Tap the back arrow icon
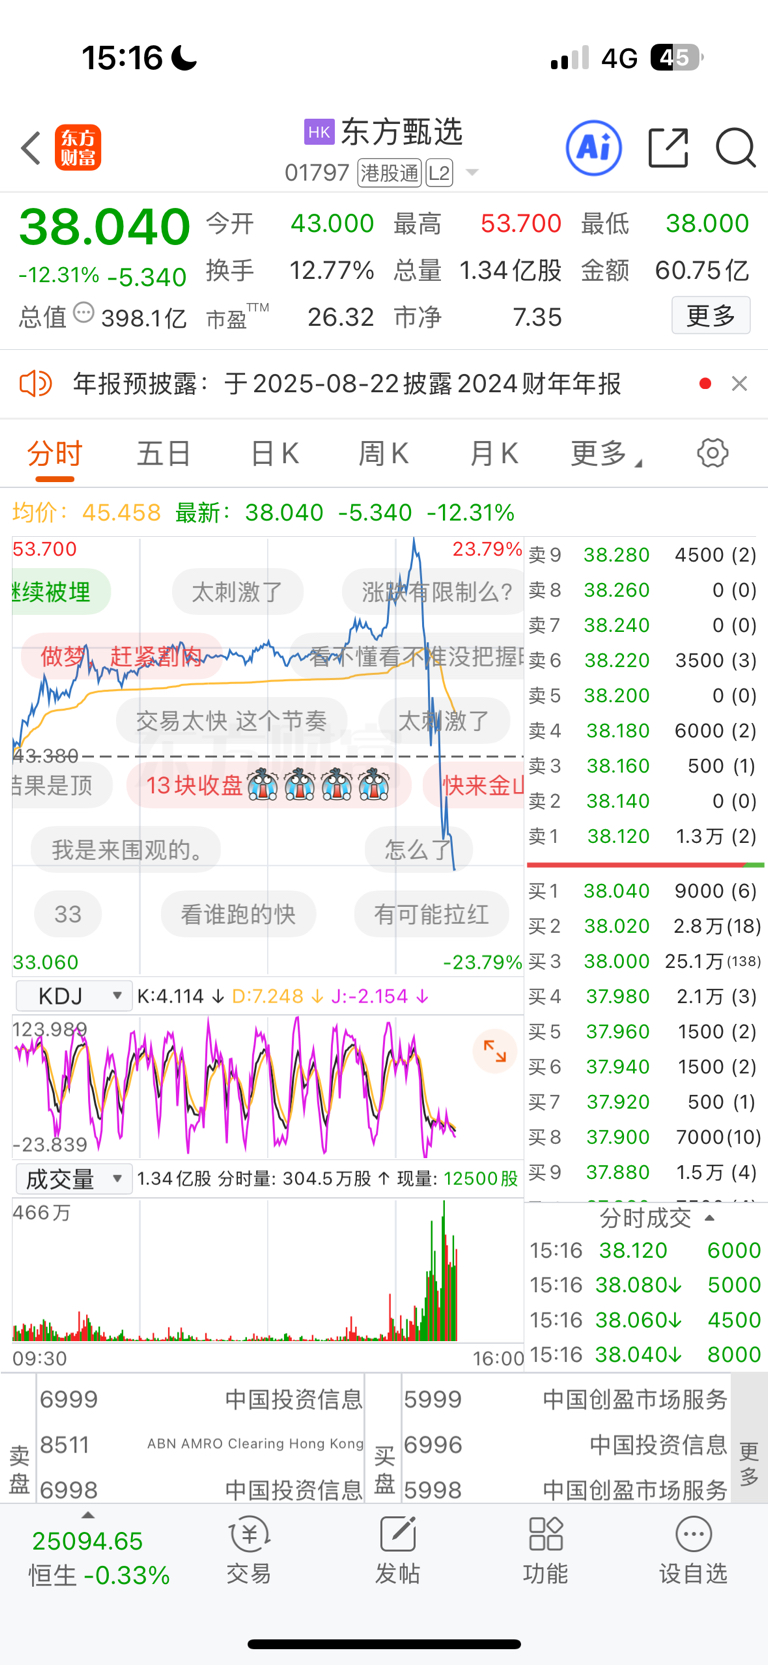 [31, 148]
